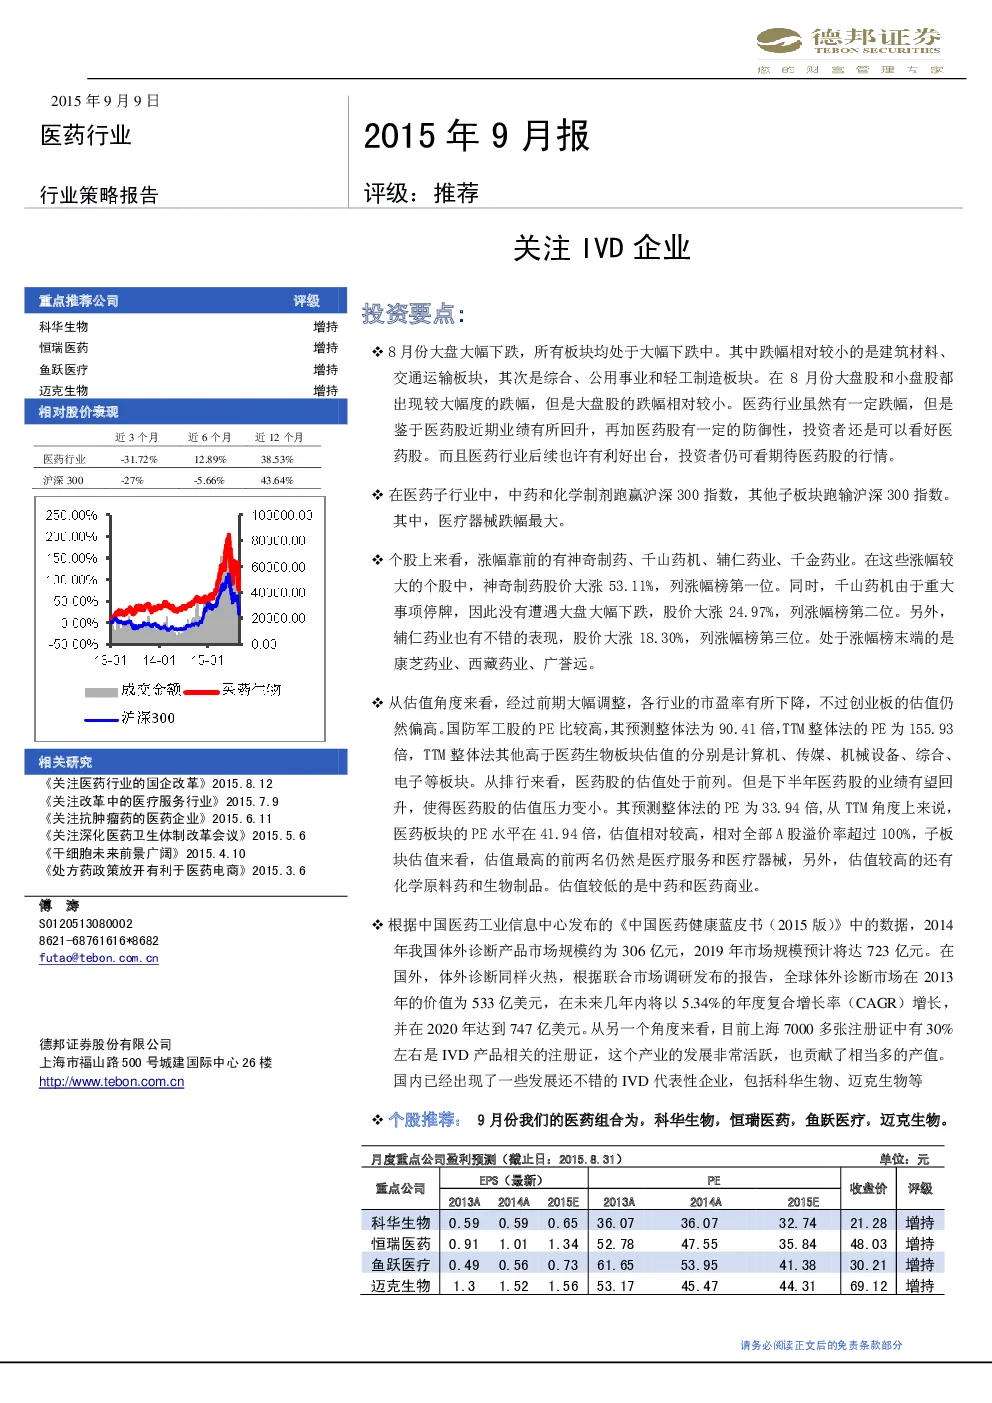Click the 成交金额 gray legend swatch

click(x=102, y=692)
